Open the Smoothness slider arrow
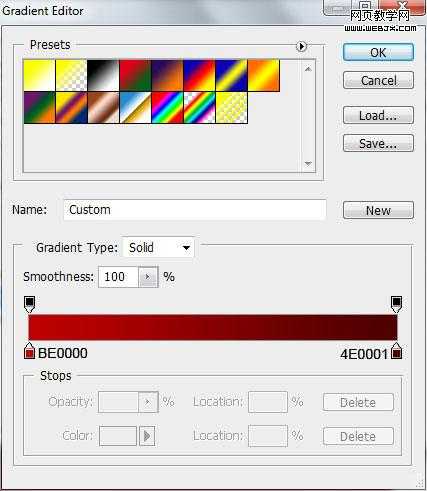Image resolution: width=427 pixels, height=491 pixels. click(x=148, y=277)
